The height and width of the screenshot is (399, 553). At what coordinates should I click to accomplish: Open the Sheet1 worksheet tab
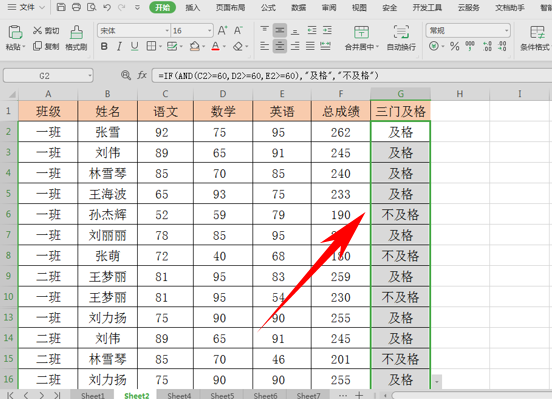coord(93,395)
